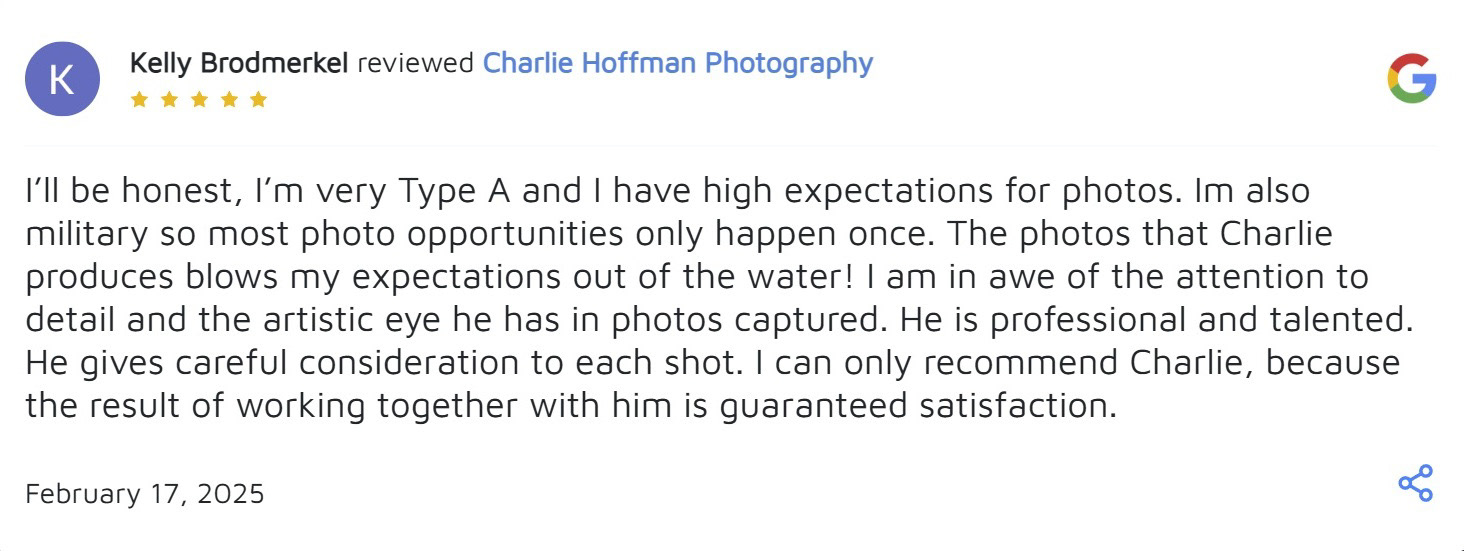1464x551 pixels.
Task: Click the fourth rating star
Action: click(229, 99)
